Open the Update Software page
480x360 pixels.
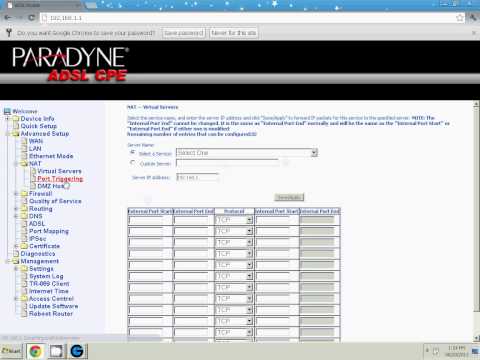pyautogui.click(x=53, y=306)
